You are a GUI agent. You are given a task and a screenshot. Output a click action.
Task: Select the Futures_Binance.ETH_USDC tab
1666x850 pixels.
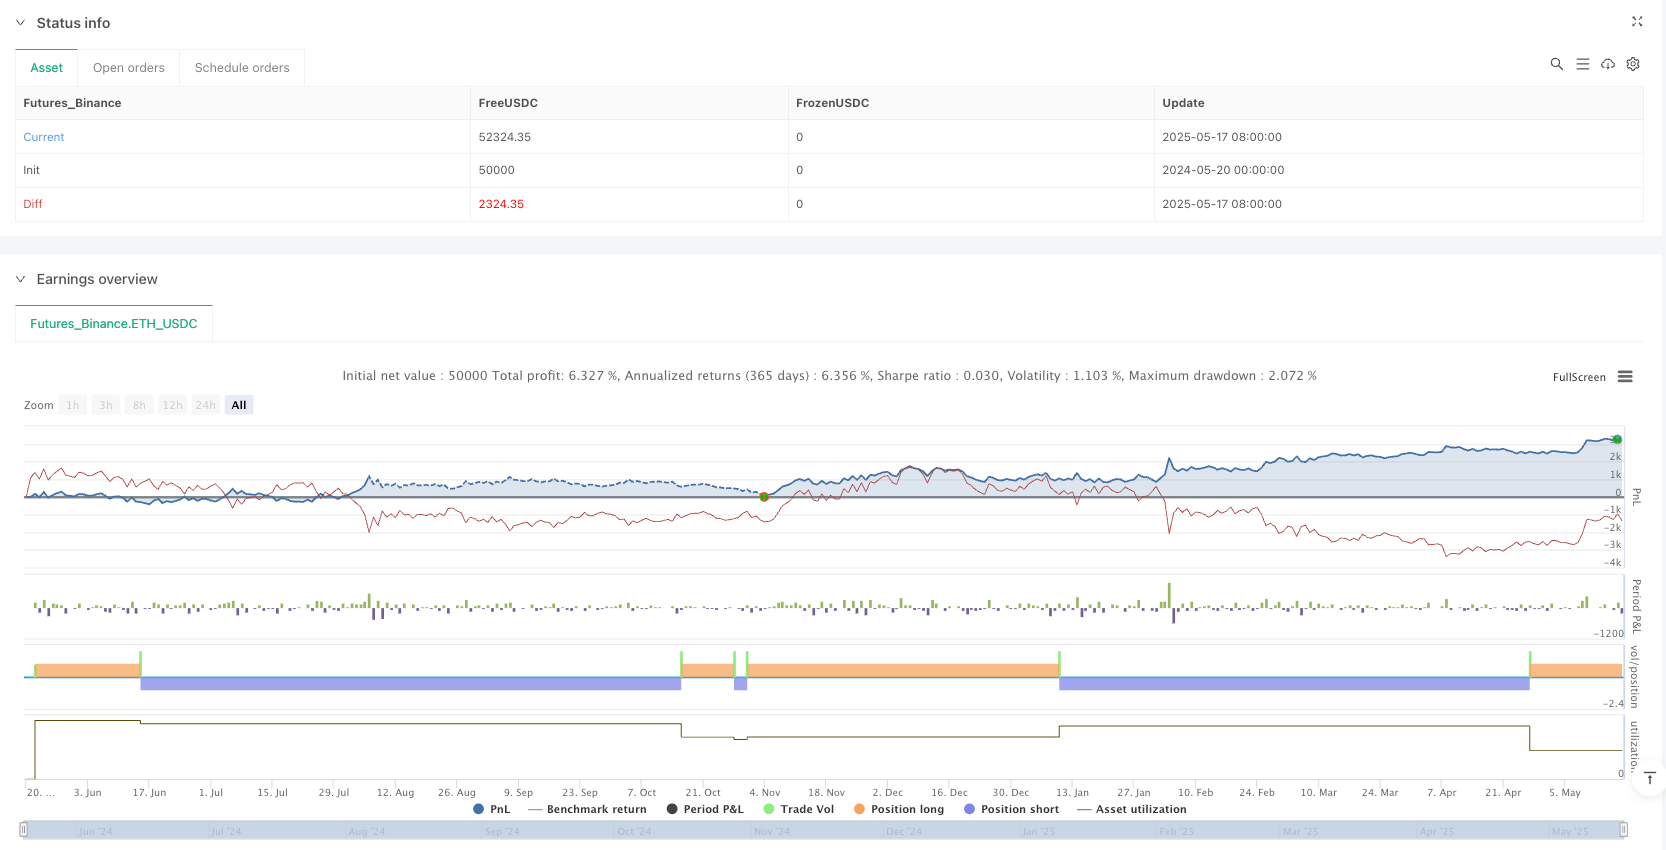click(114, 324)
